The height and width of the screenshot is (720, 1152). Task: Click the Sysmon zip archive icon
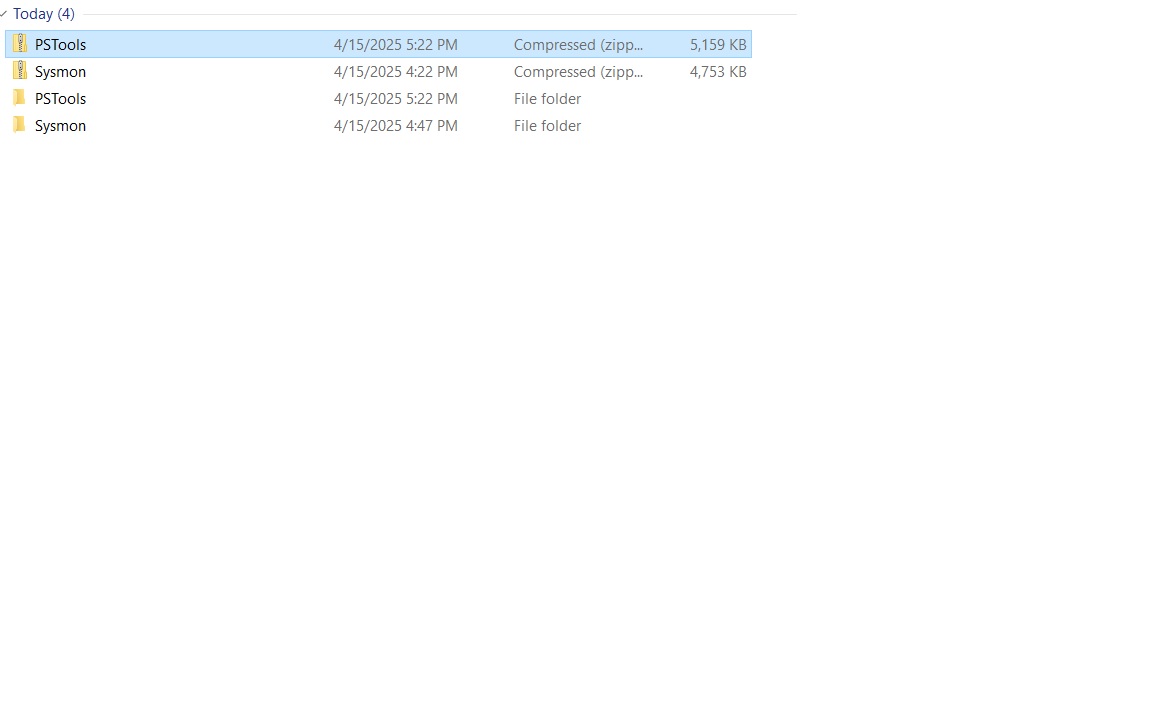pos(20,71)
